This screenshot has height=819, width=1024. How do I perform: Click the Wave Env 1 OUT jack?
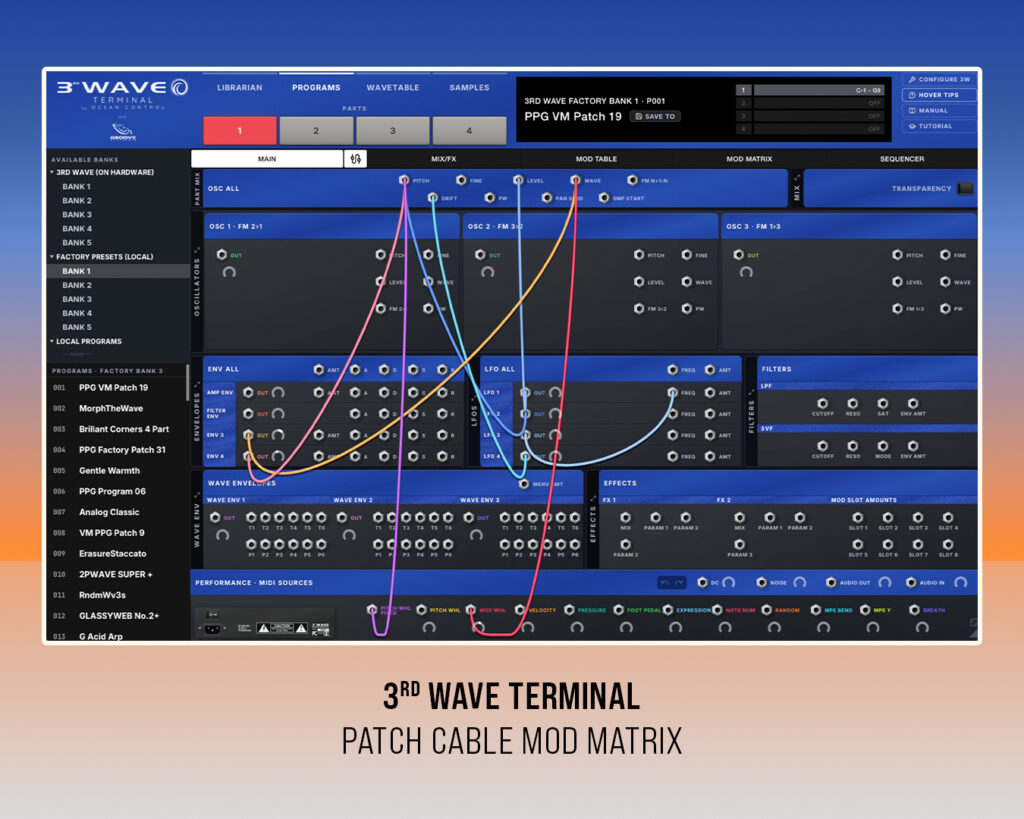215,517
